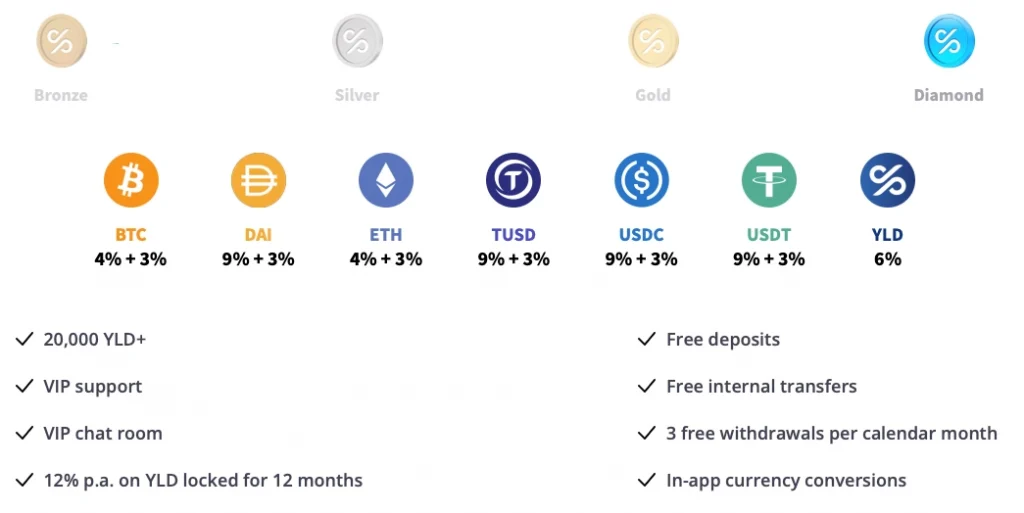Click the In-app currency conversions text
Screen dimensions: 1024x513
(x=786, y=480)
